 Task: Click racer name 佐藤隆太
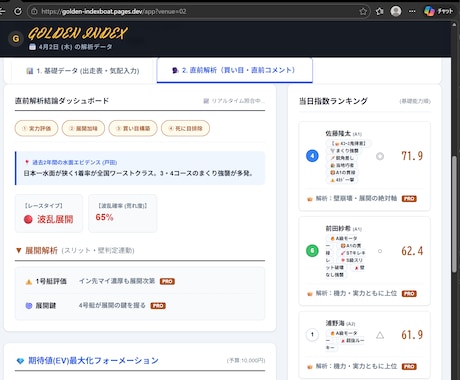pos(338,133)
